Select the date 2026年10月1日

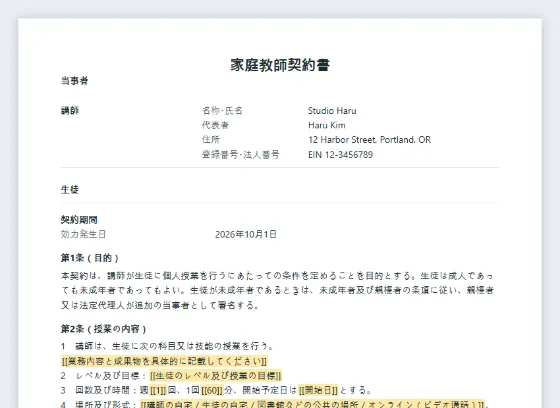[x=246, y=234]
